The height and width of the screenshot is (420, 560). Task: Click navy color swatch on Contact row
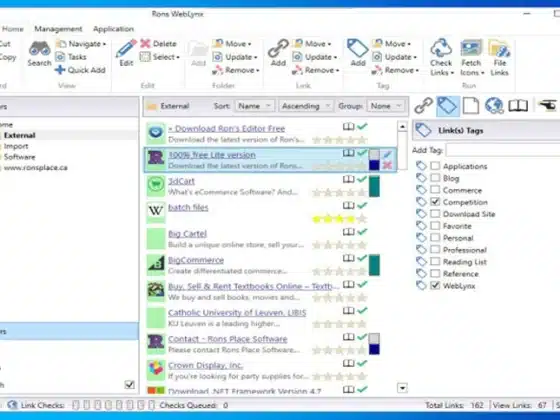(x=374, y=349)
